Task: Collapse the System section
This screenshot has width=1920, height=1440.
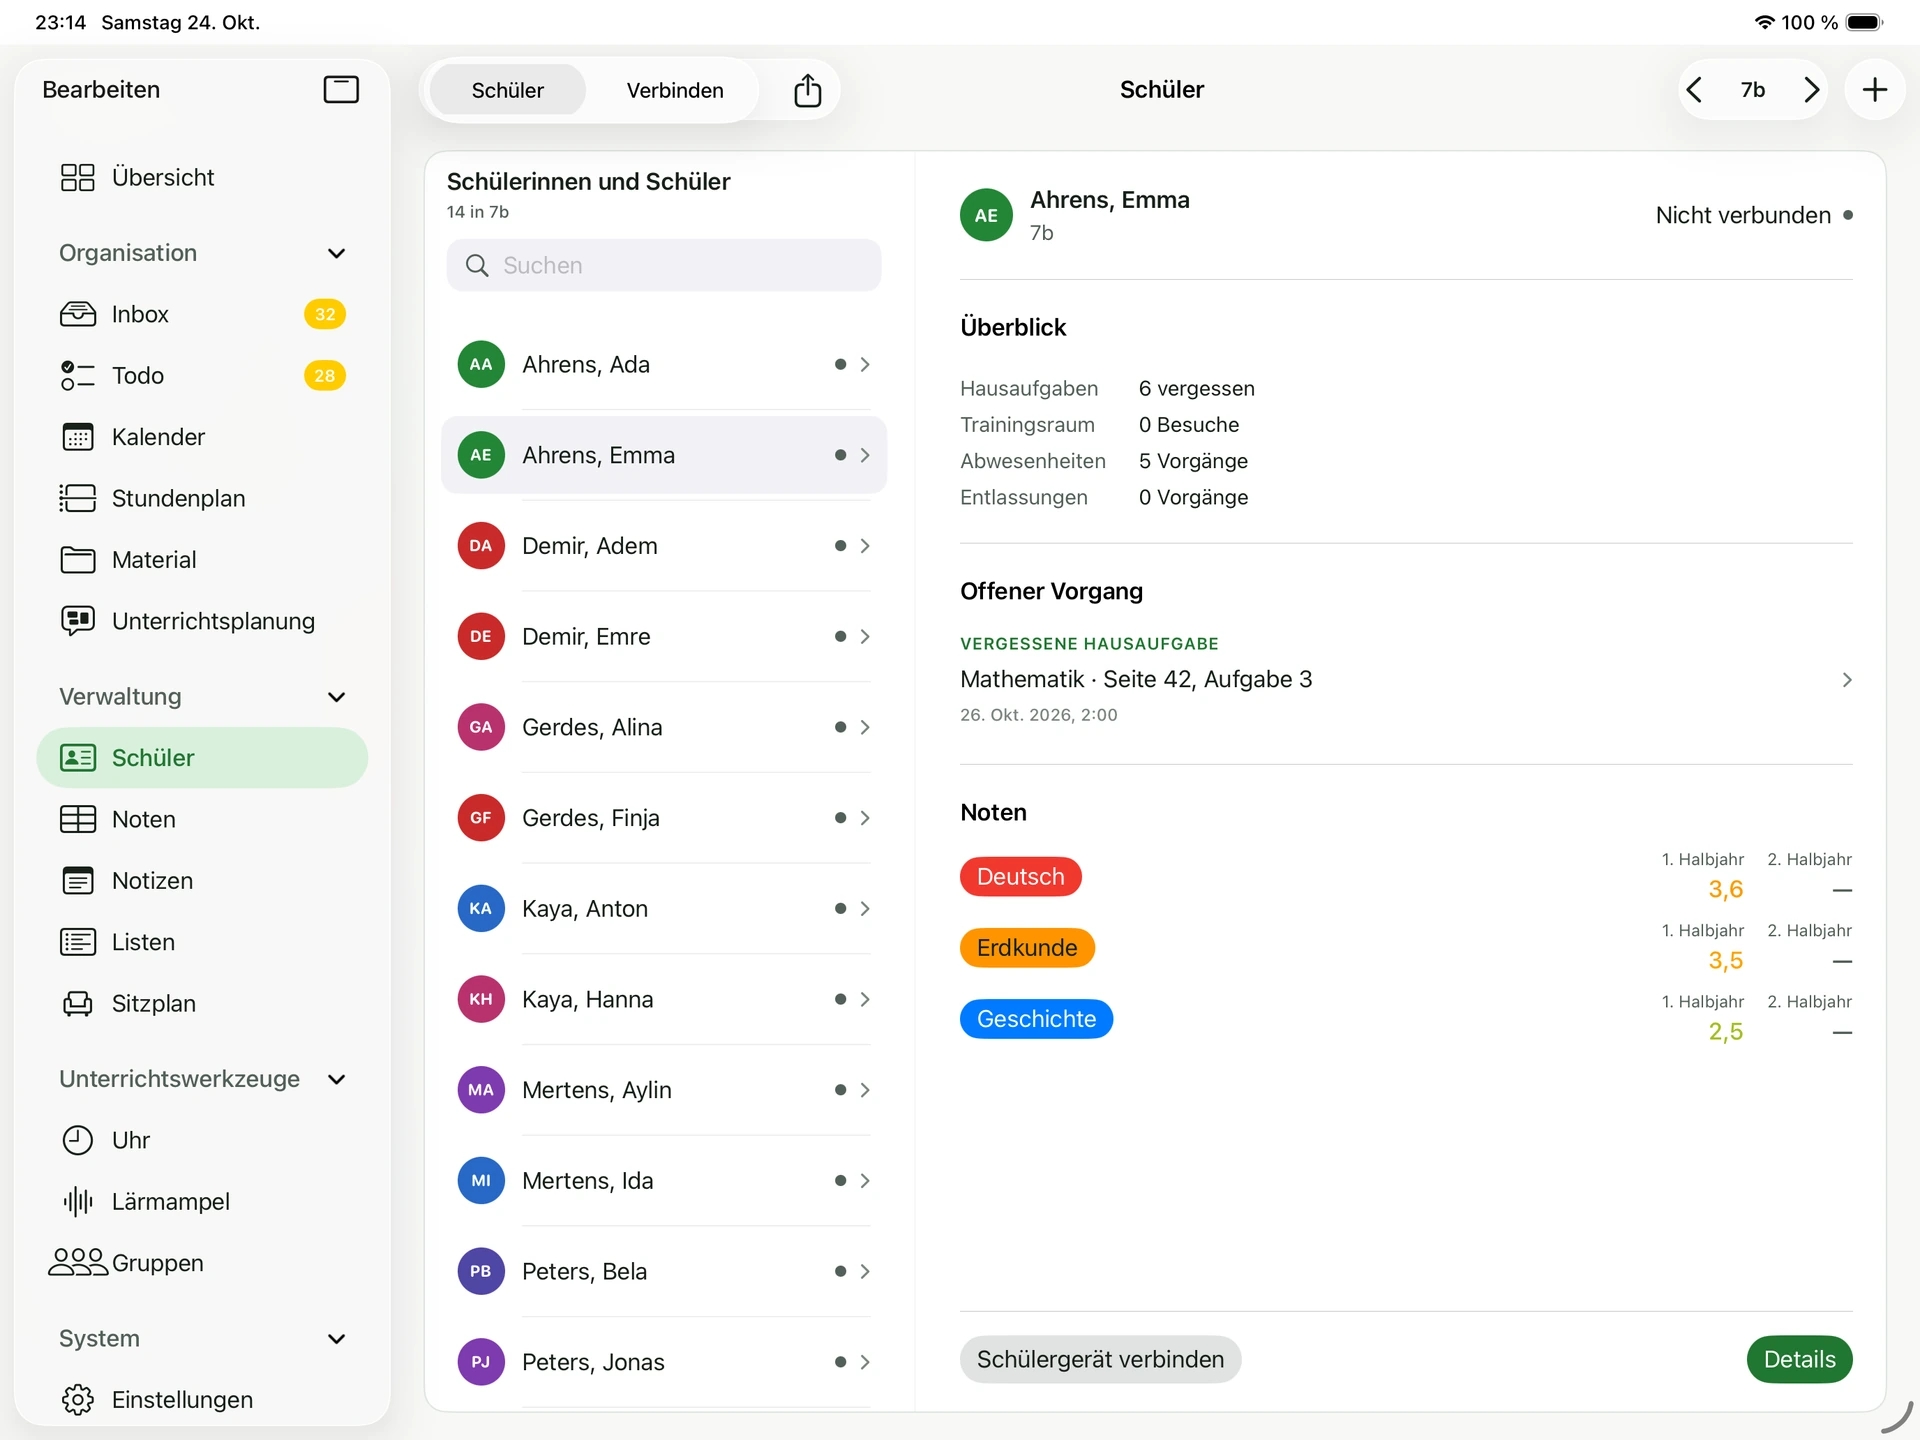Action: pyautogui.click(x=336, y=1339)
